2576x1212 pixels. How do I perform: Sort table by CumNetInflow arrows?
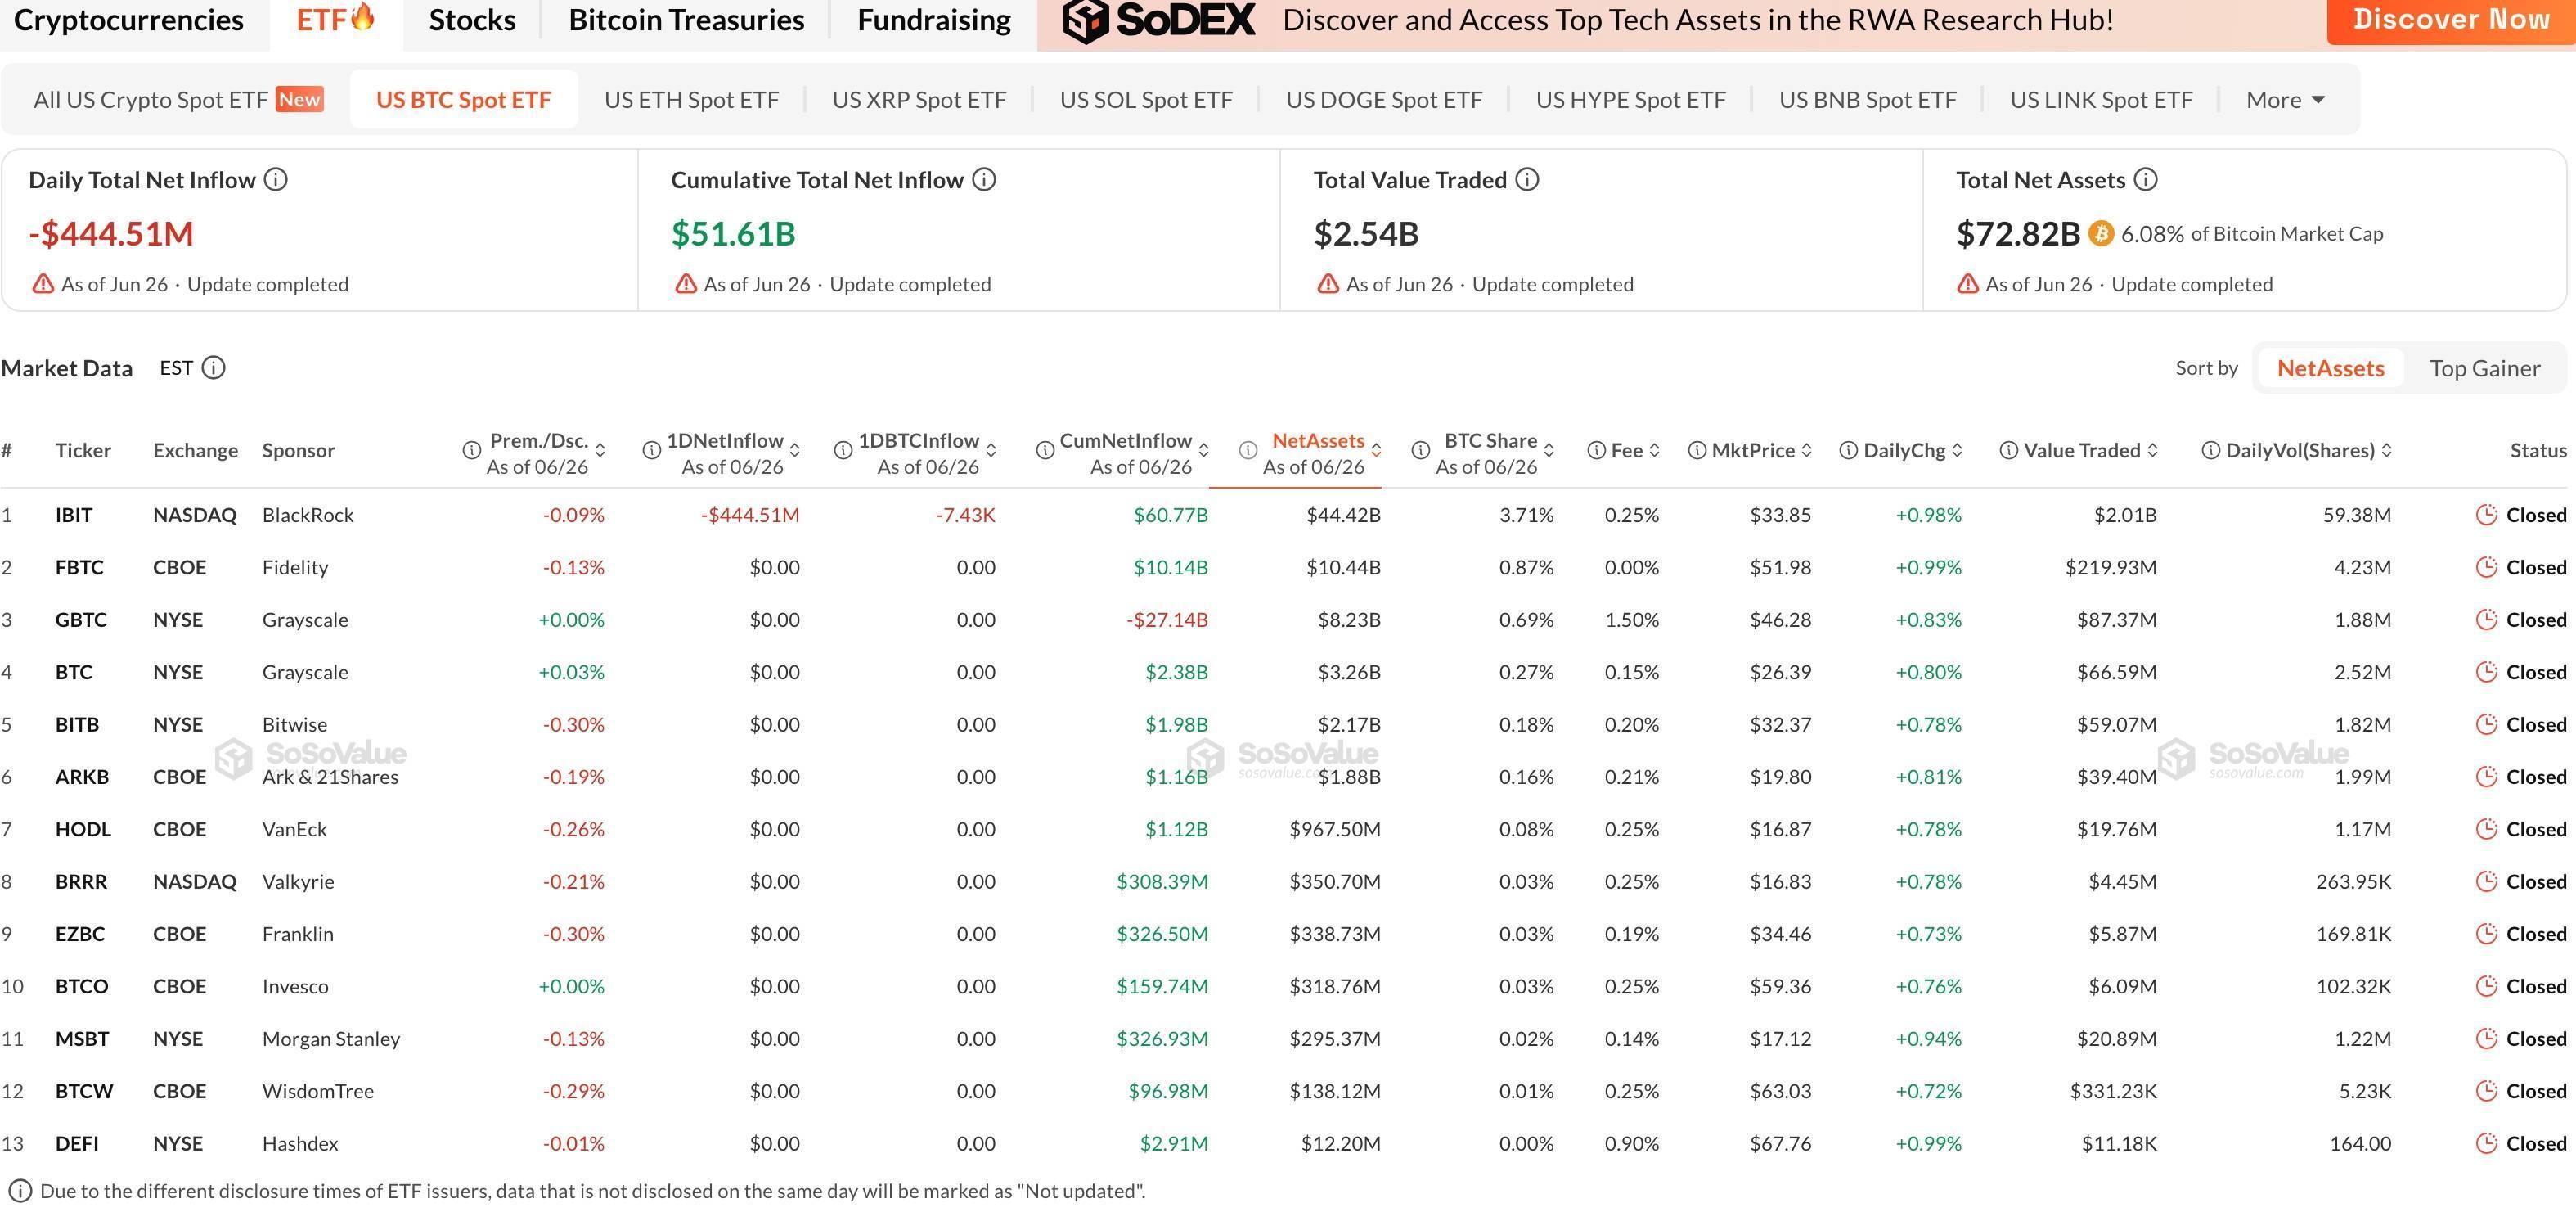1204,451
